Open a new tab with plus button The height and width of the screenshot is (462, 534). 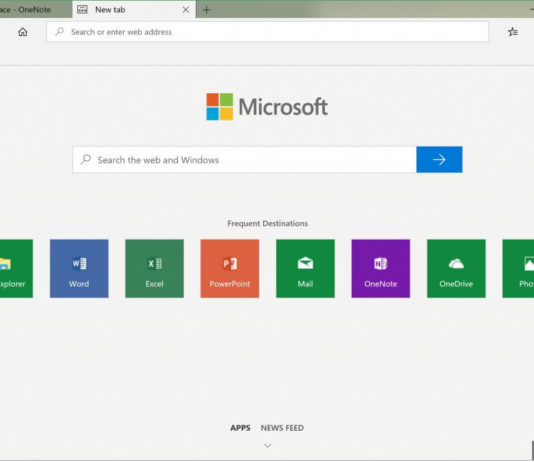coord(206,10)
